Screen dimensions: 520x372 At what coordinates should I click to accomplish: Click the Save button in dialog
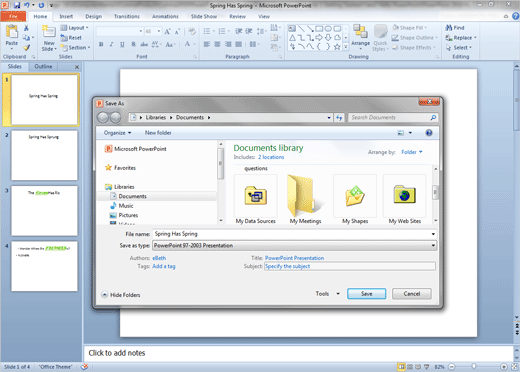[367, 294]
